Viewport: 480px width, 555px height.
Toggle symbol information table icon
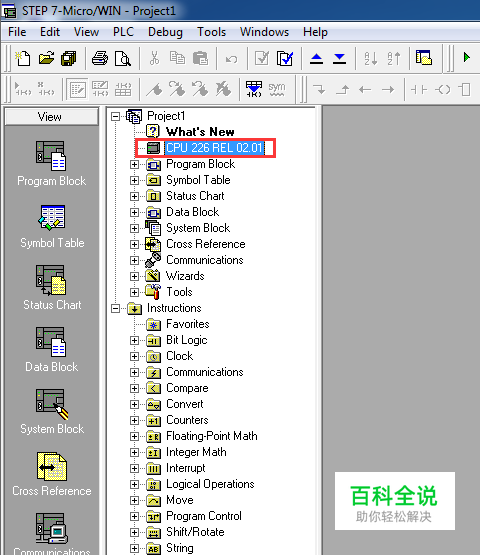click(x=254, y=89)
